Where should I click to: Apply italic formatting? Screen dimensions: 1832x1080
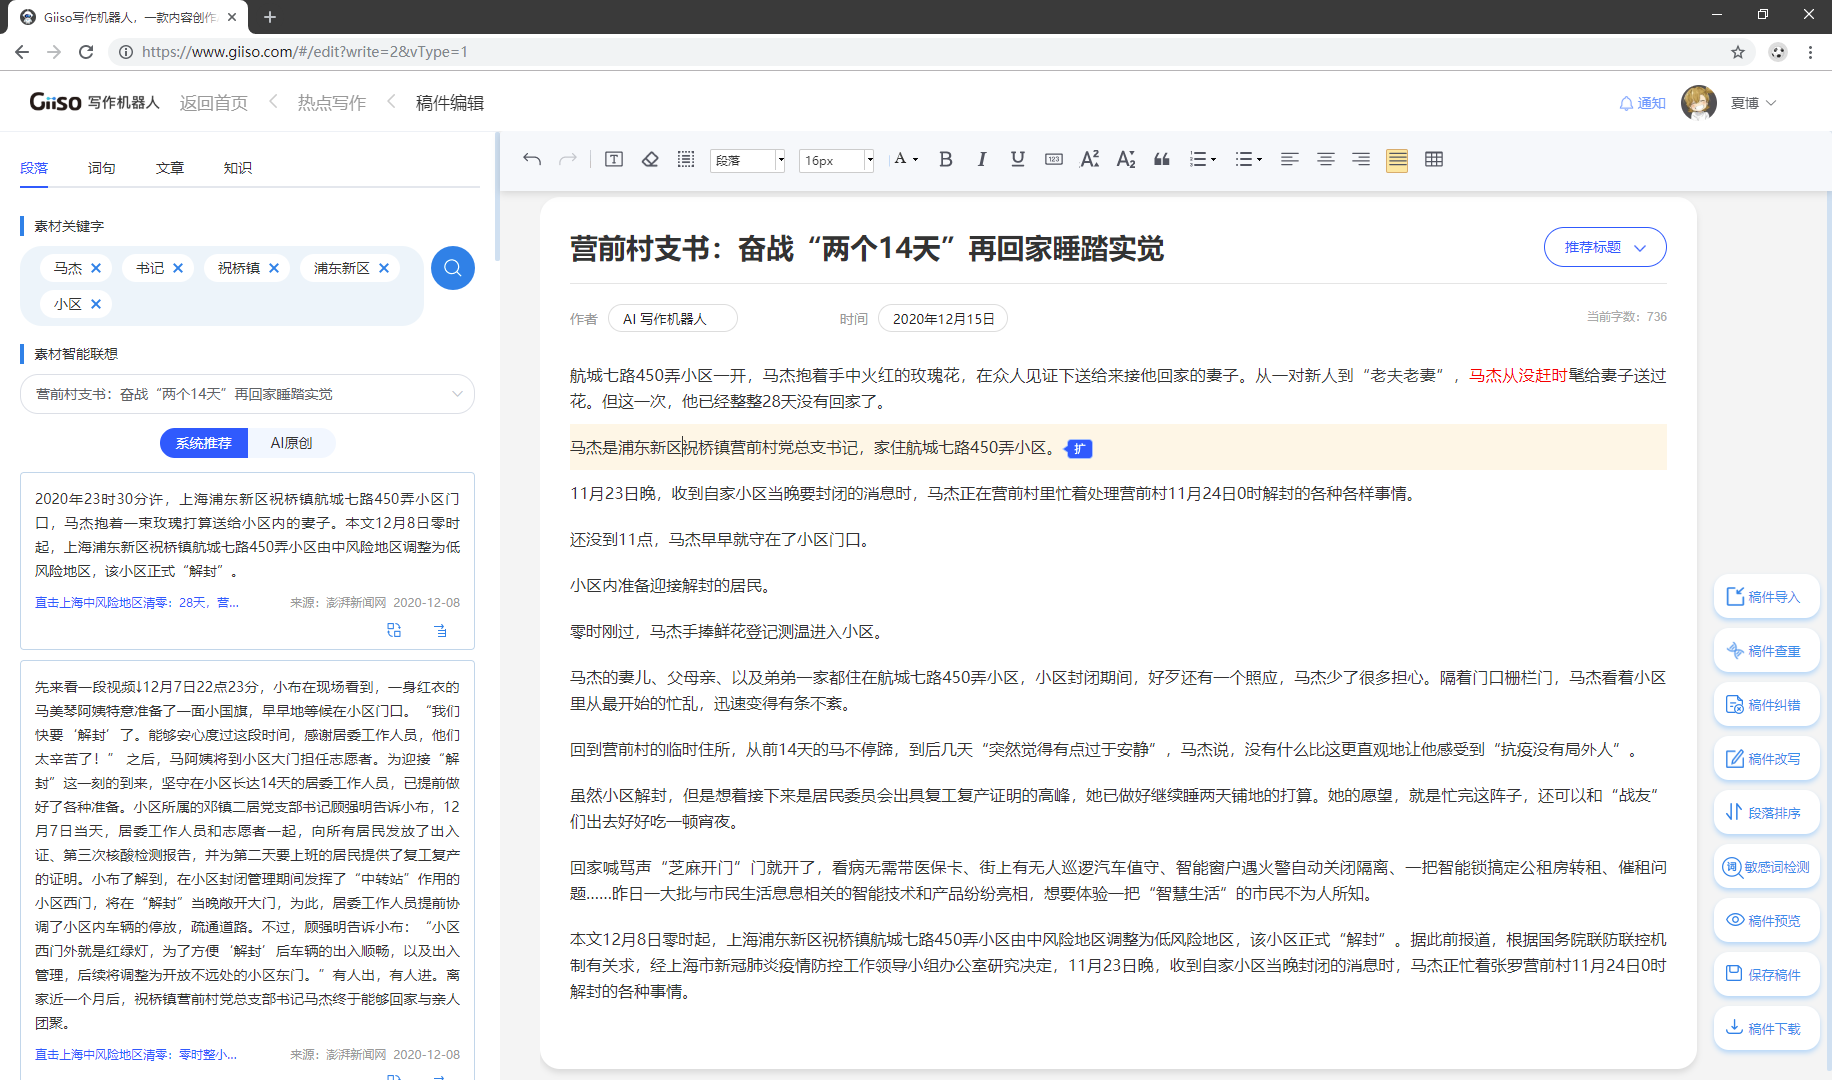click(981, 160)
